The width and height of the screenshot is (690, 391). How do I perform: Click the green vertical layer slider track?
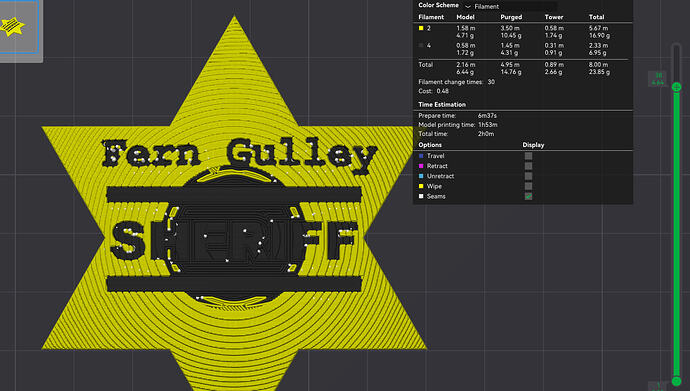(676, 233)
